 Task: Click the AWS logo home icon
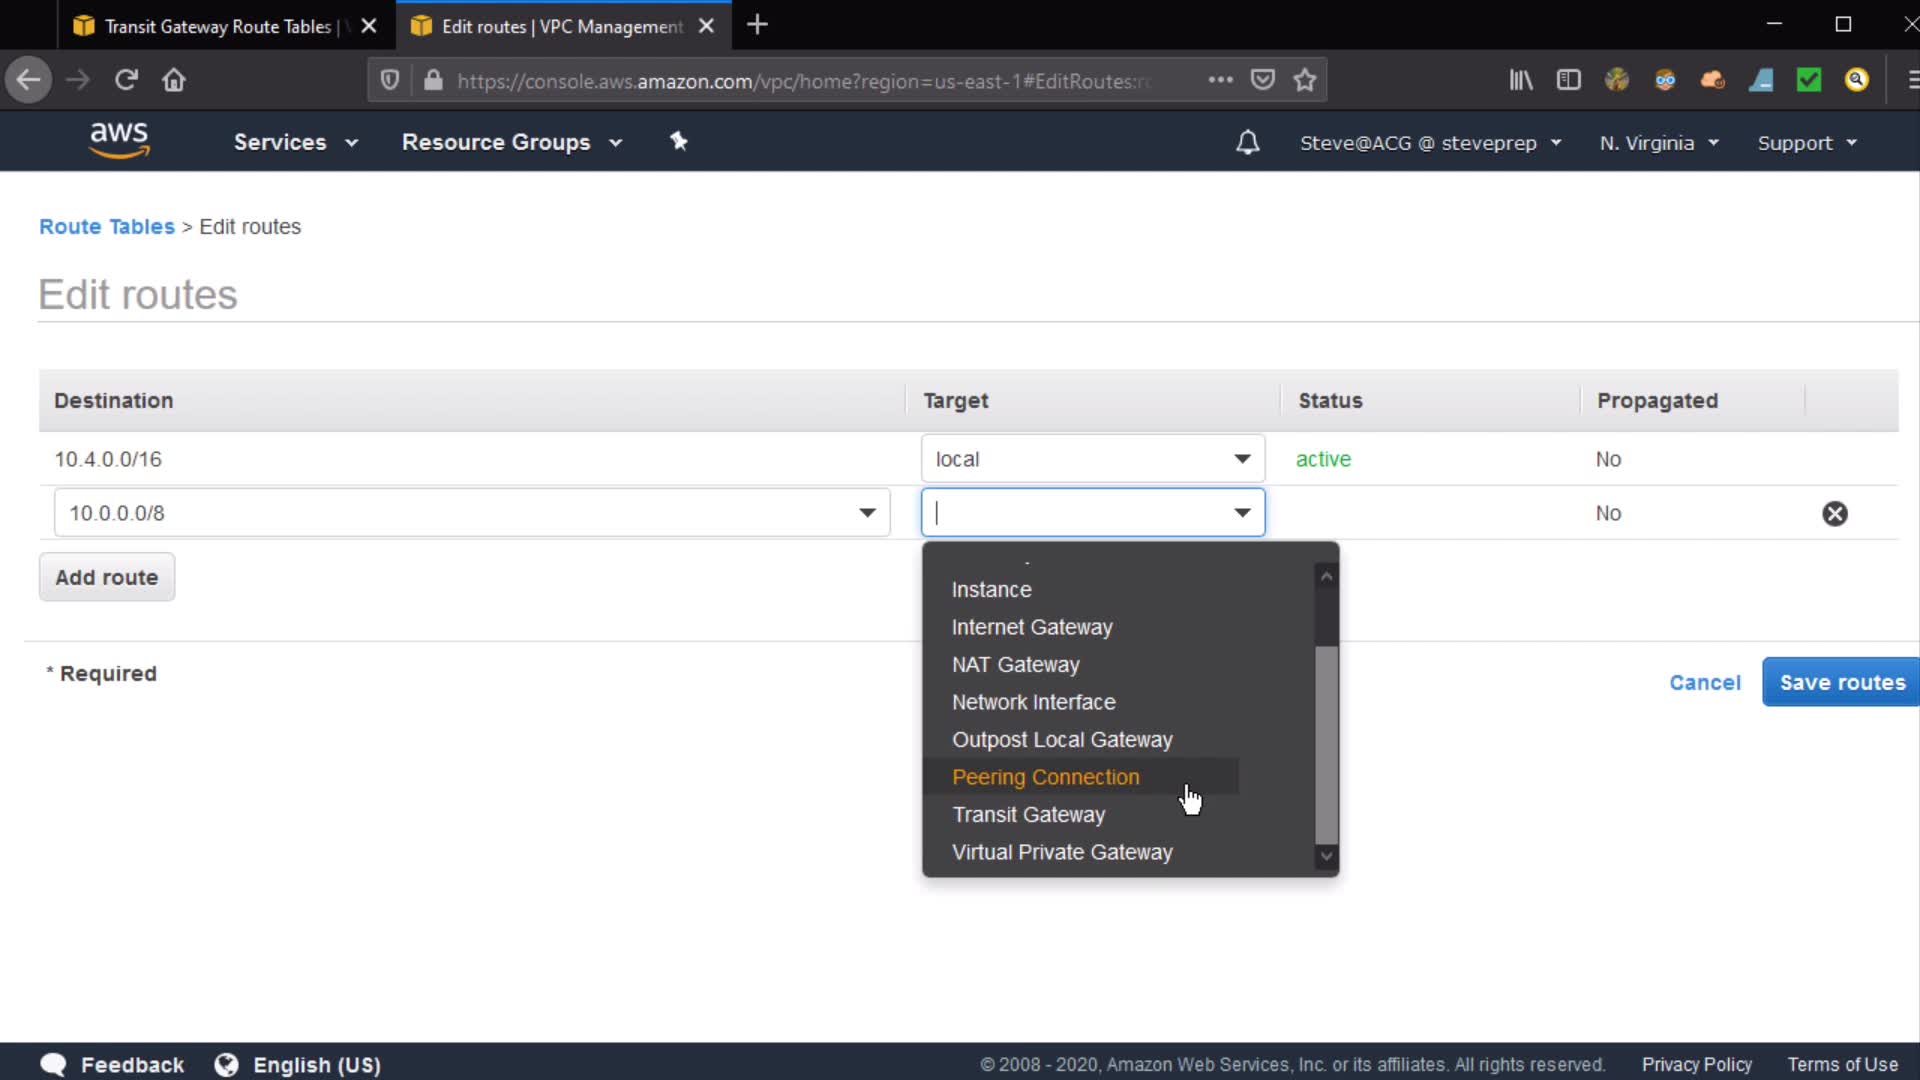[x=119, y=140]
